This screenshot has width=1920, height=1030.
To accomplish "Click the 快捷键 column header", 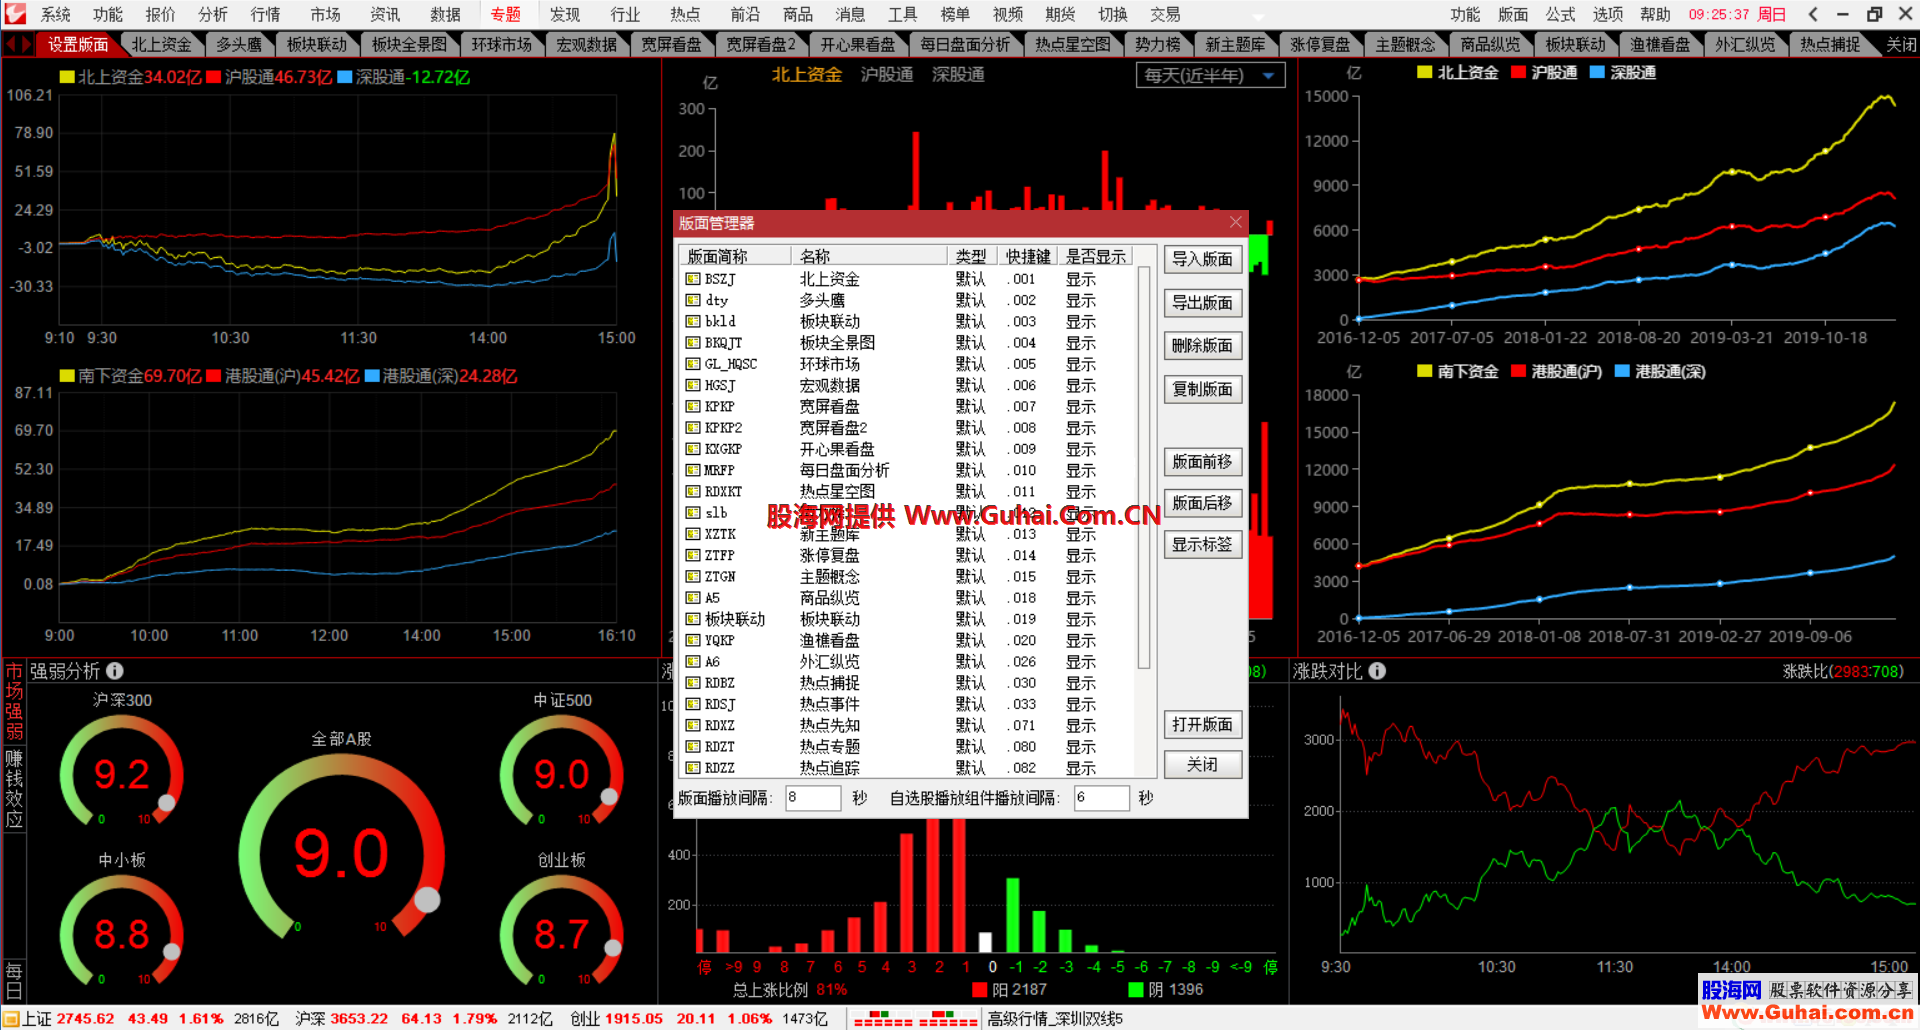I will tap(1027, 256).
